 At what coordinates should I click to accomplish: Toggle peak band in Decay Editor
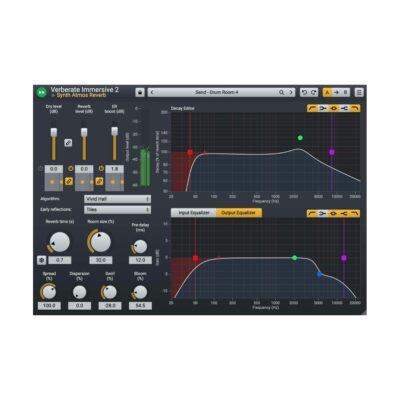pos(333,108)
